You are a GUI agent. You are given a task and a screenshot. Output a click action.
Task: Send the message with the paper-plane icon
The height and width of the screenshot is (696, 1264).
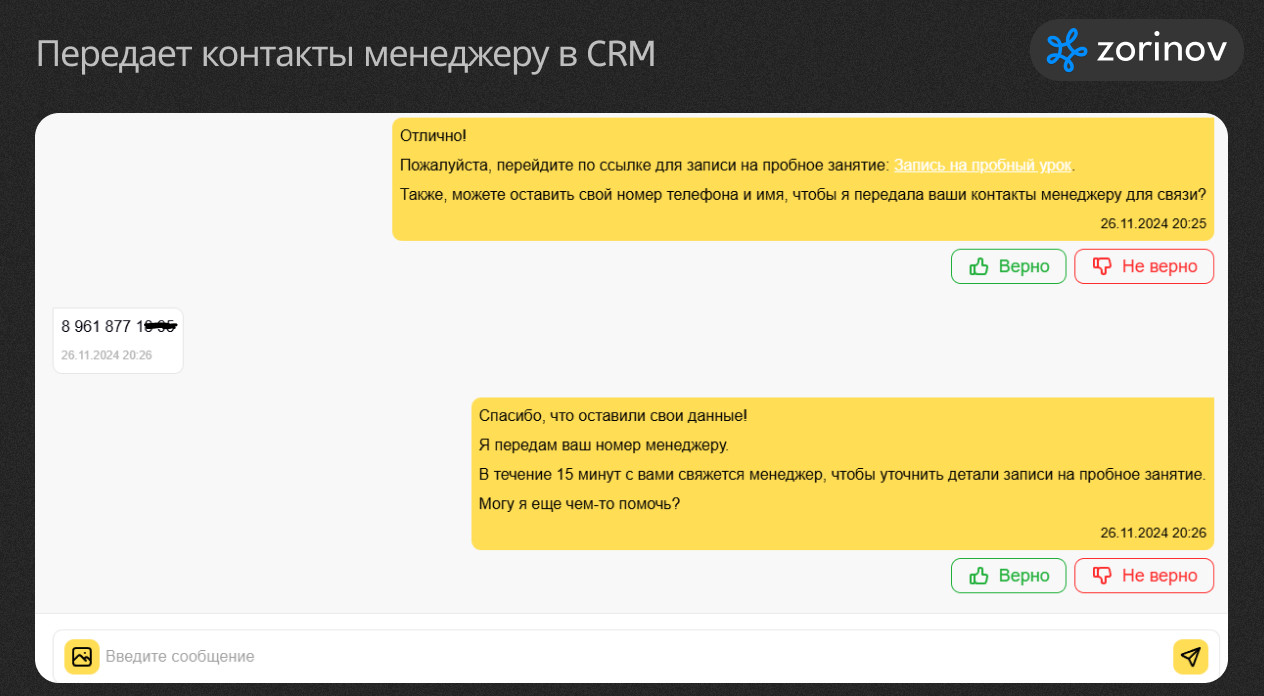1190,656
